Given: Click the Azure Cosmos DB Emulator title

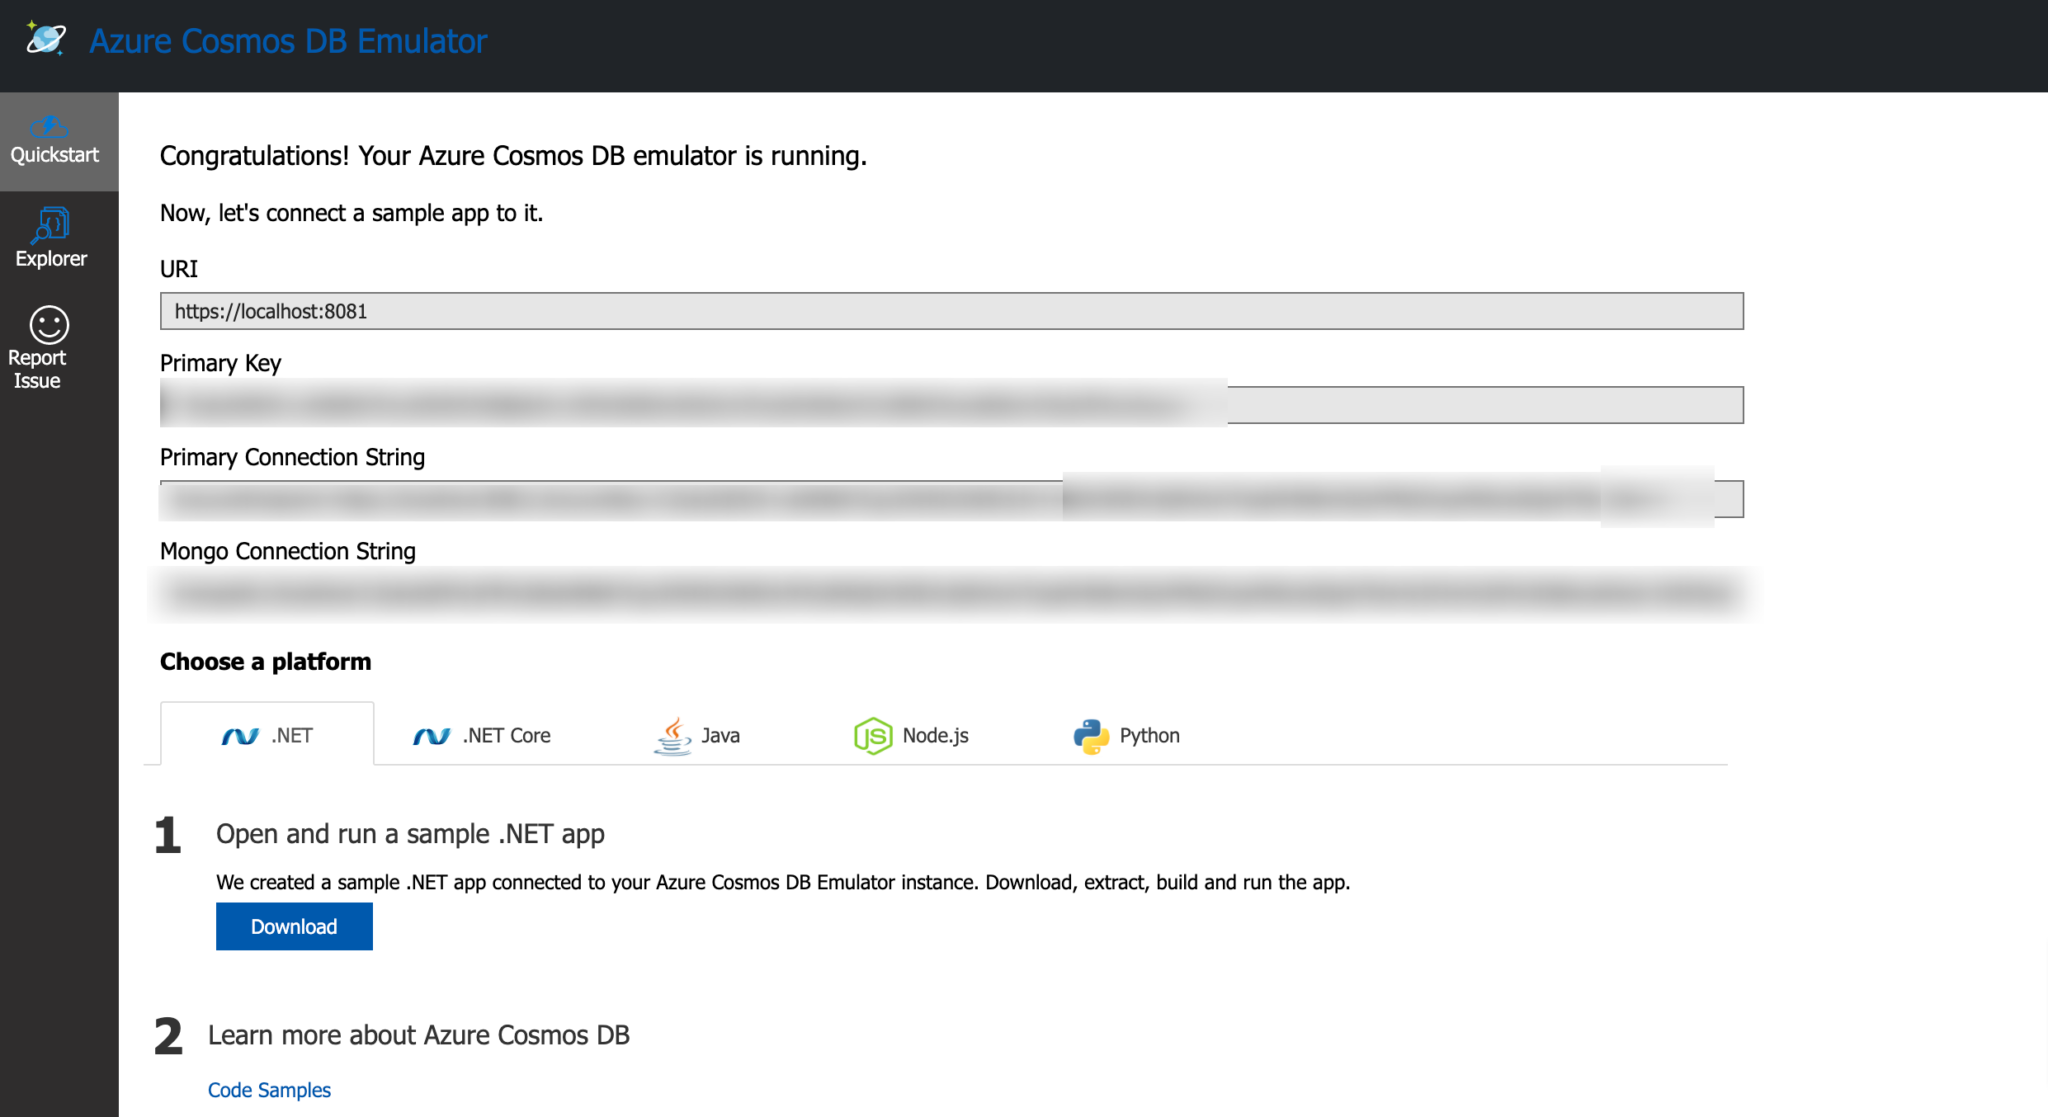Looking at the screenshot, I should (x=287, y=40).
